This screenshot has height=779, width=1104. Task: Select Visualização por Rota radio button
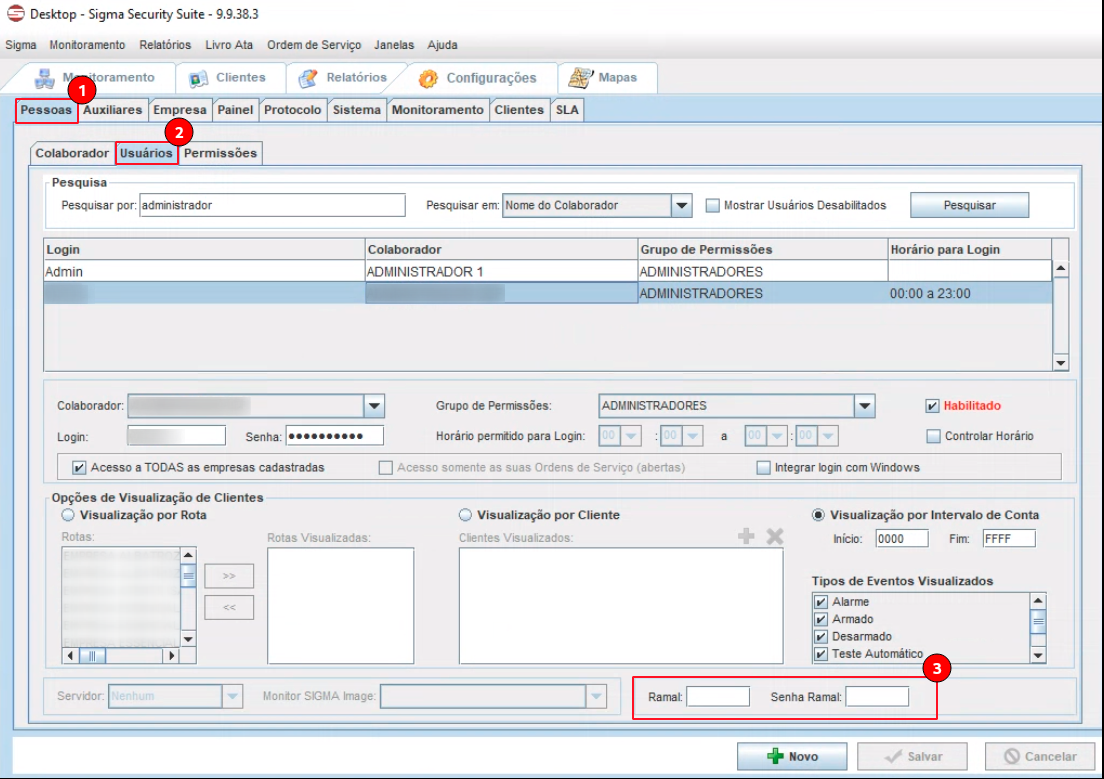point(68,515)
